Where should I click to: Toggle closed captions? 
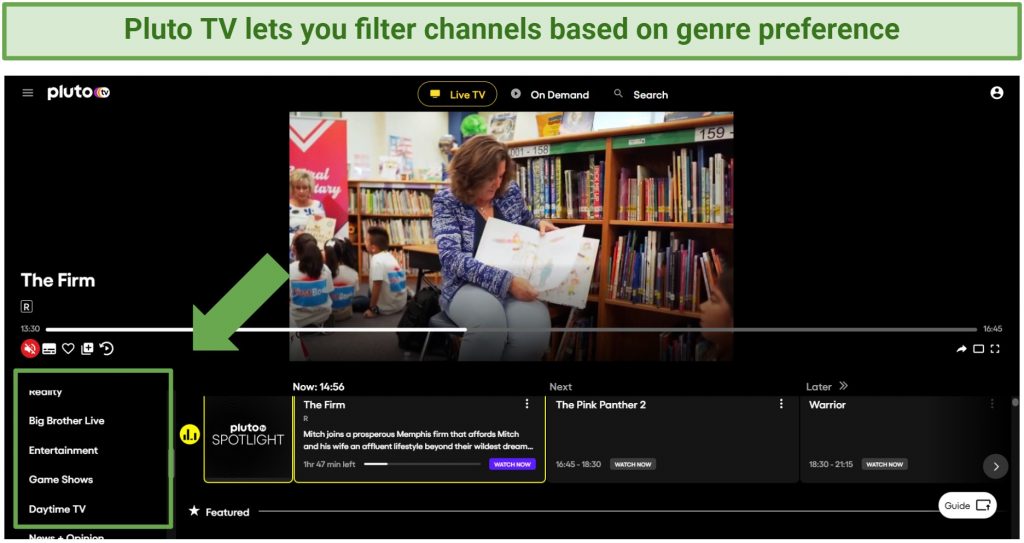tap(49, 349)
